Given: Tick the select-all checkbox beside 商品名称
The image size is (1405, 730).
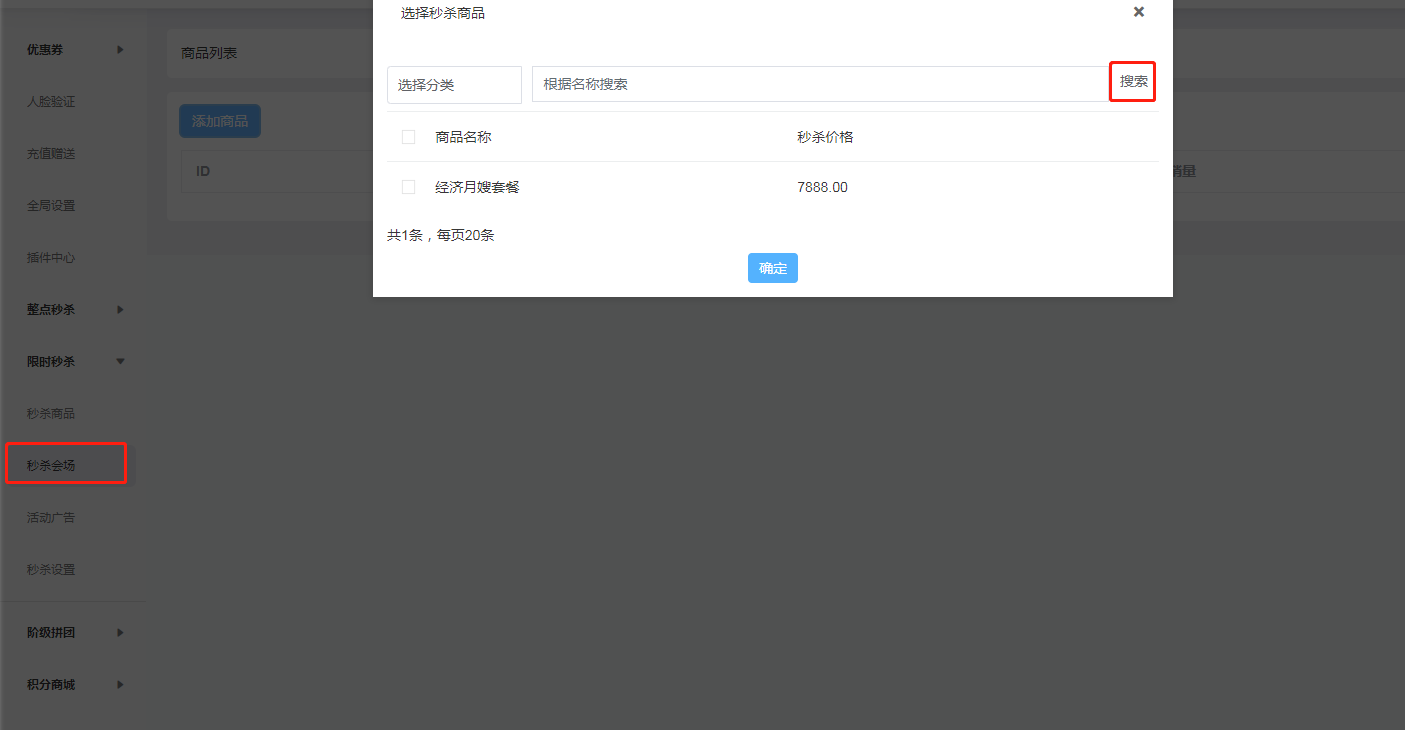Looking at the screenshot, I should [408, 137].
